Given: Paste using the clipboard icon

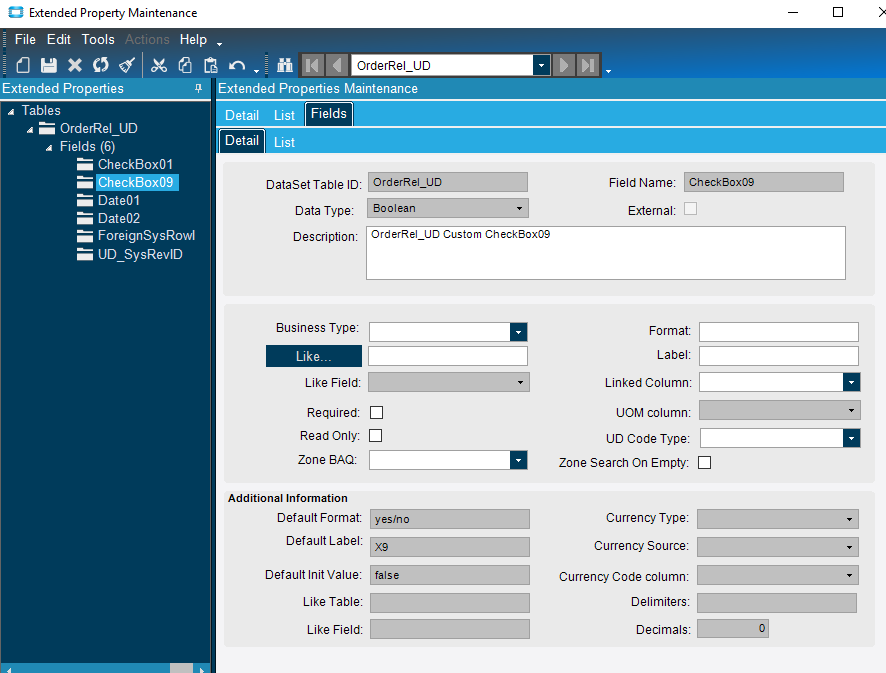Looking at the screenshot, I should tap(211, 66).
